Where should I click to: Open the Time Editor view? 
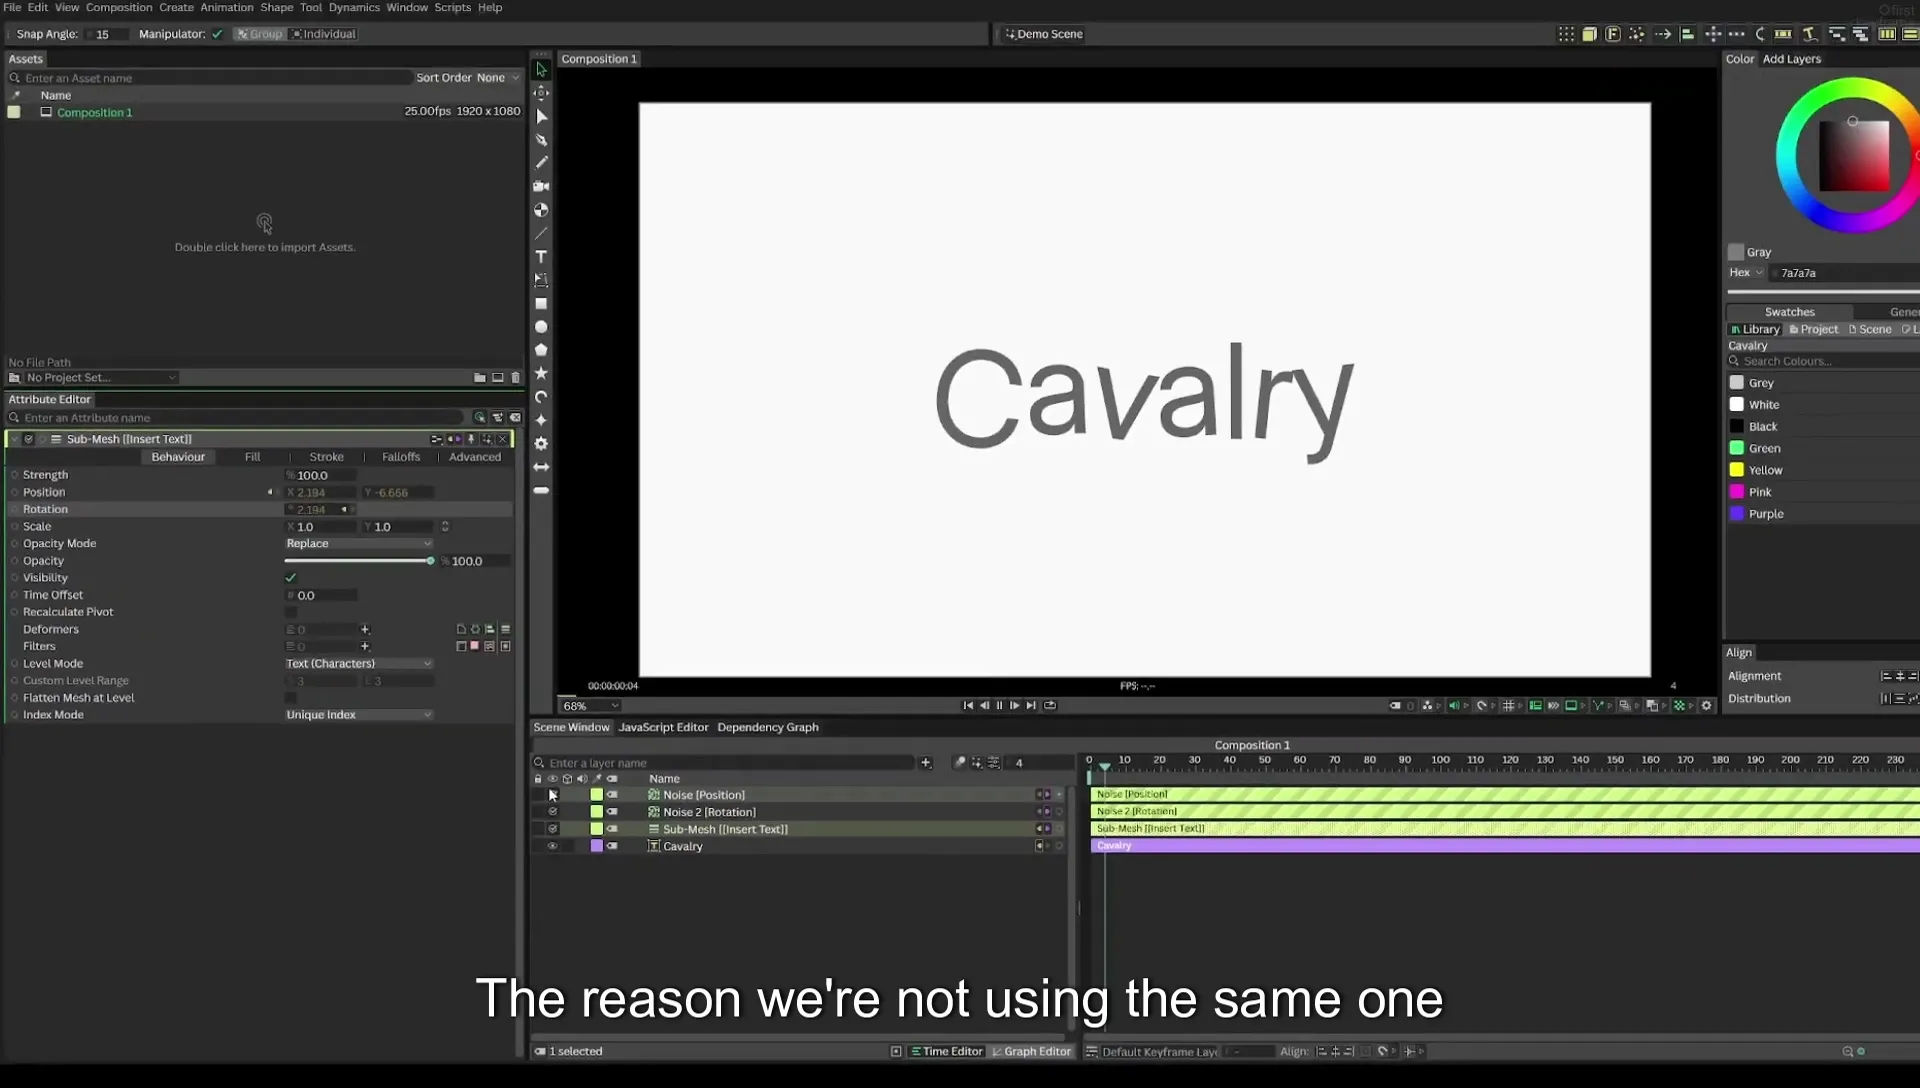946,1052
